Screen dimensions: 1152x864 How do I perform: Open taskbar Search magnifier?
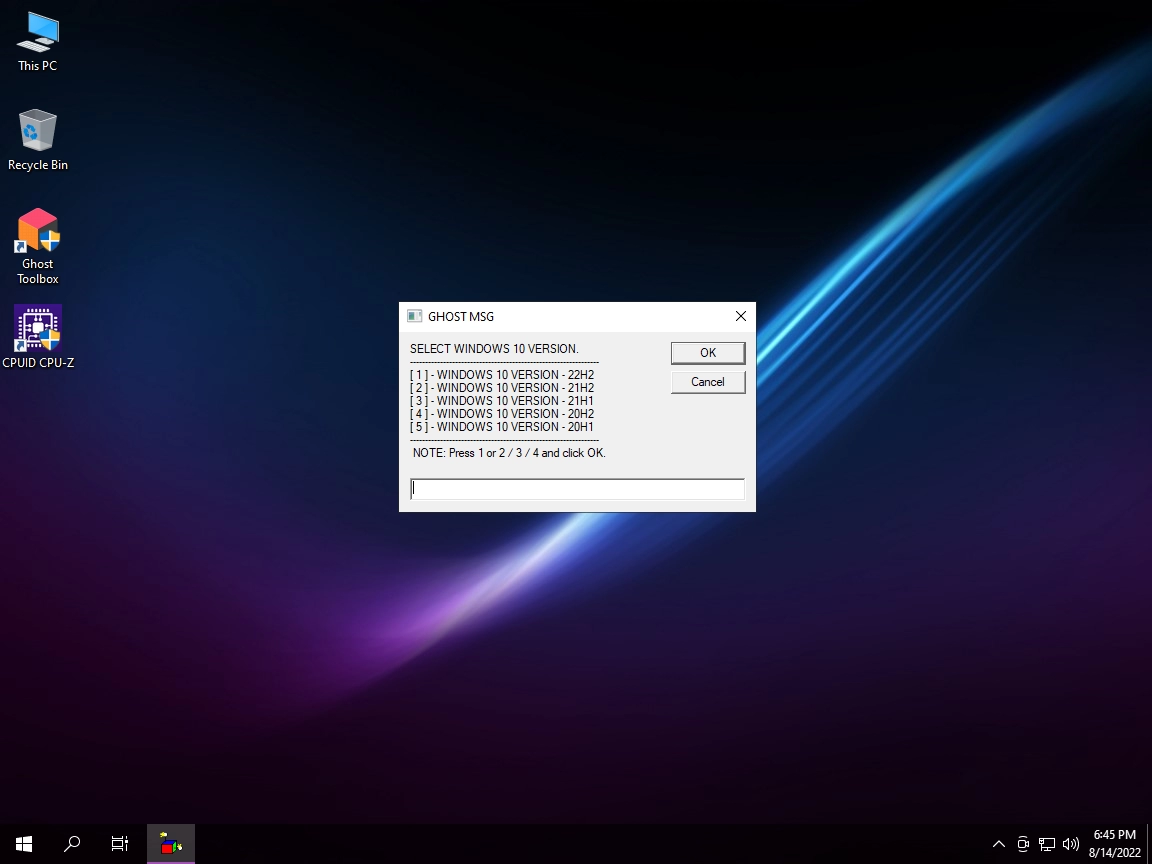pyautogui.click(x=72, y=843)
